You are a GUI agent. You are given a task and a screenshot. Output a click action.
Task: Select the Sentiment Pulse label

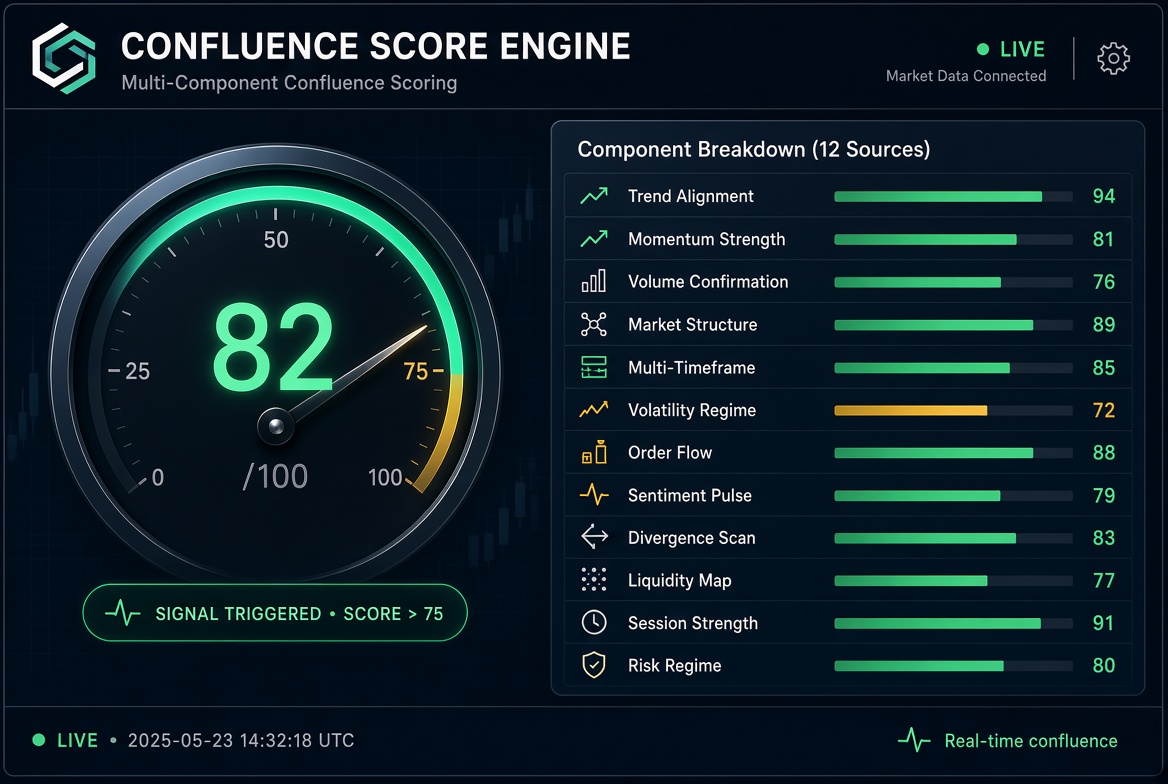[x=690, y=496]
